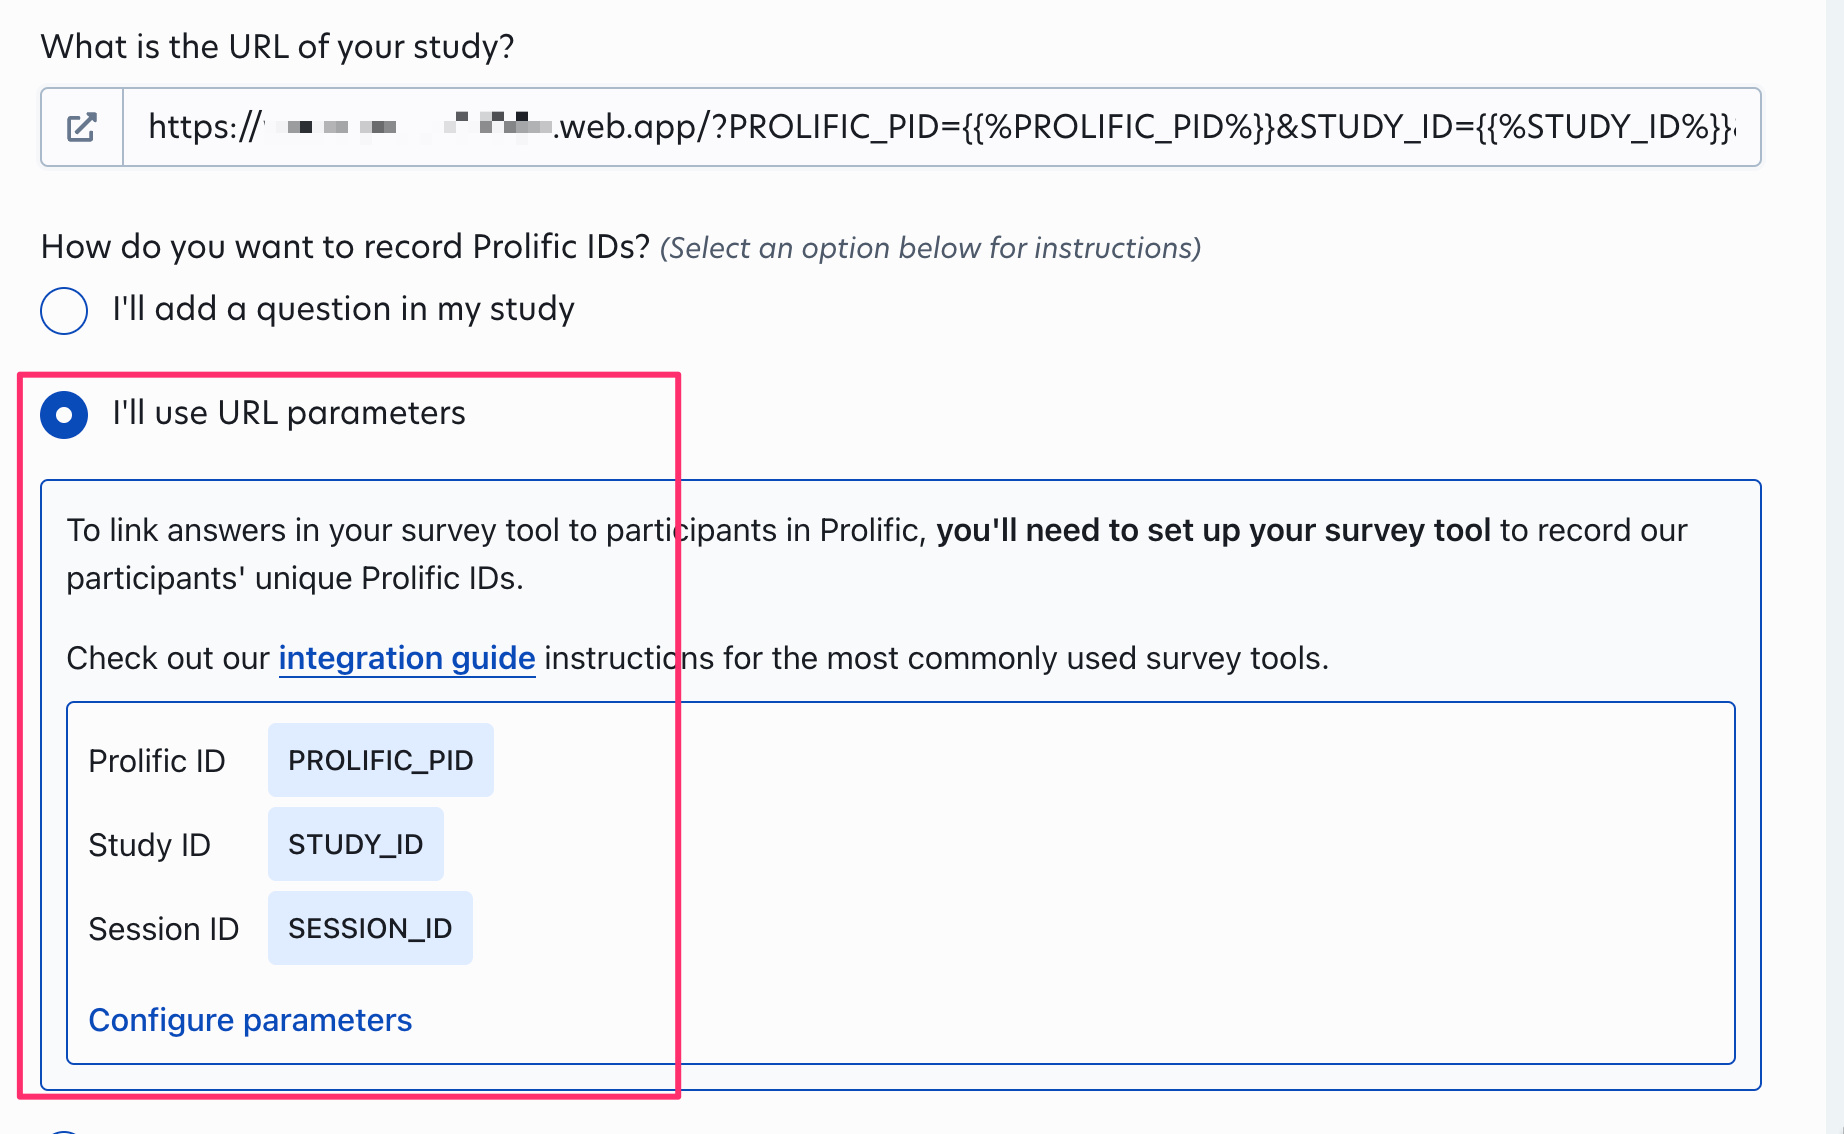Click the "I'll use URL parameters" label text
Image resolution: width=1844 pixels, height=1134 pixels.
click(x=289, y=413)
